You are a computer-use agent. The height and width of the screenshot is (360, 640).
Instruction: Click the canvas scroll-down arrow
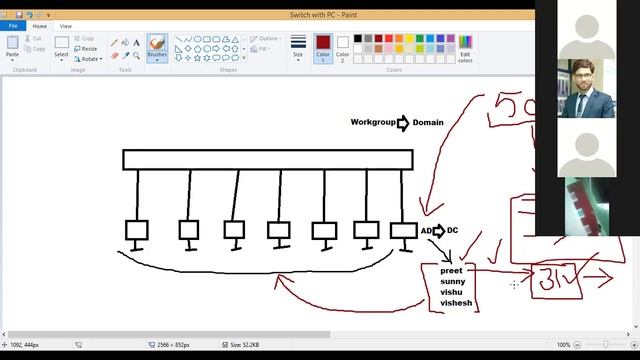click(x=636, y=327)
